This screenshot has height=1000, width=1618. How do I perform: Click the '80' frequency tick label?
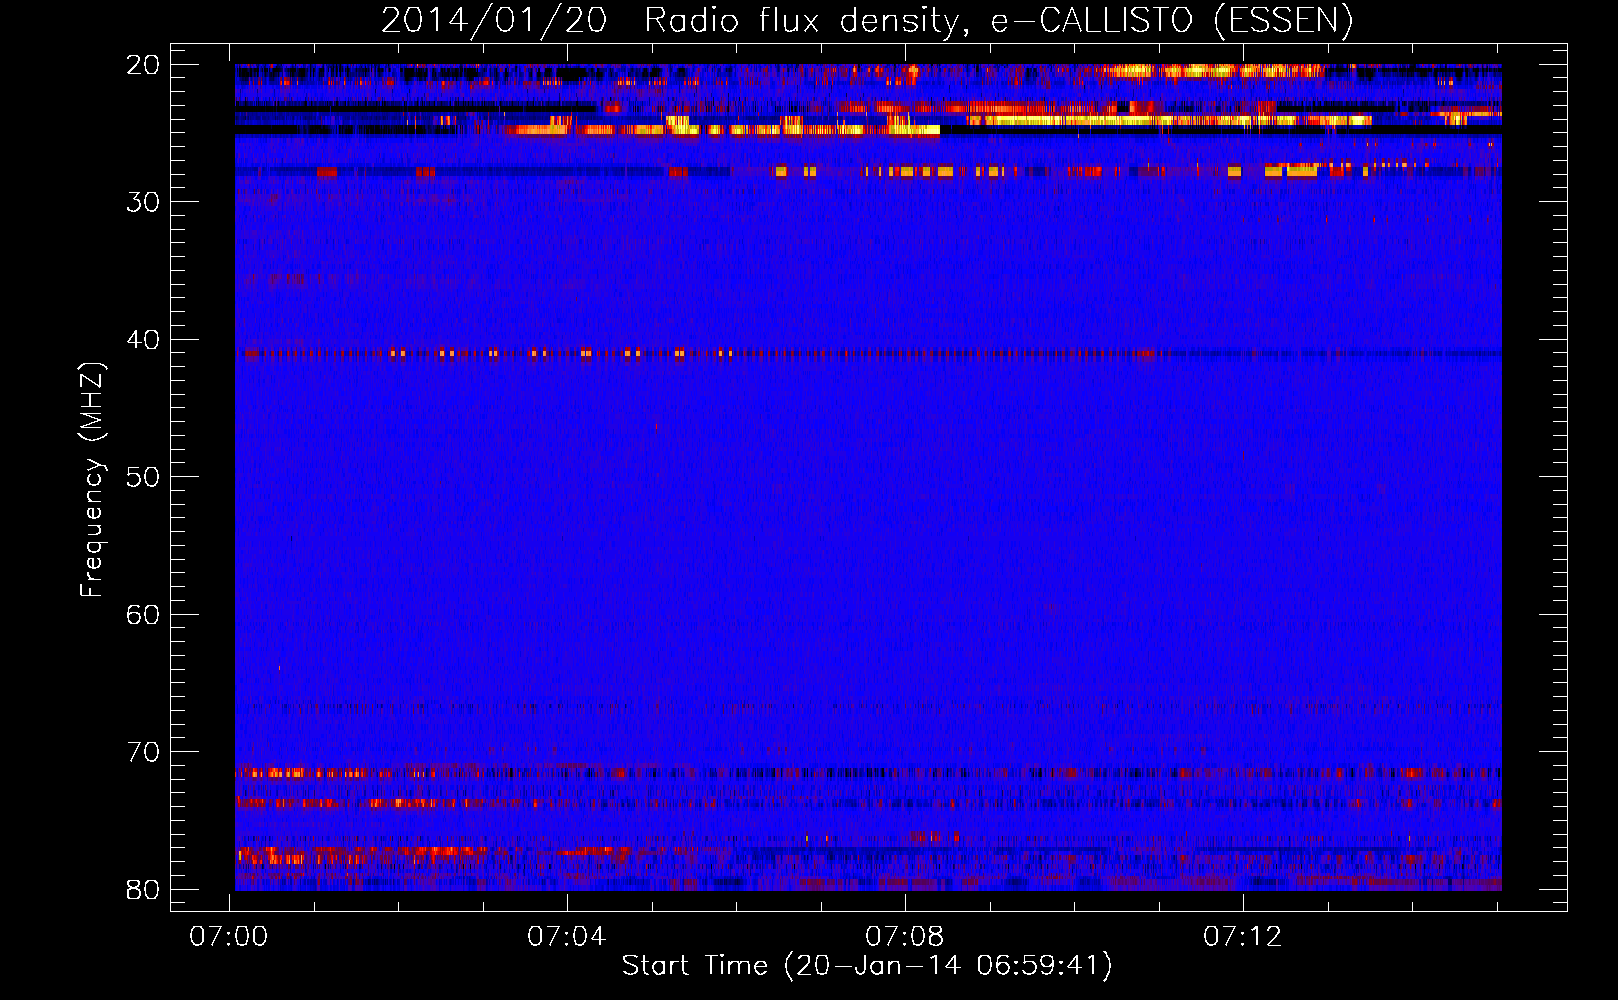pyautogui.click(x=143, y=890)
